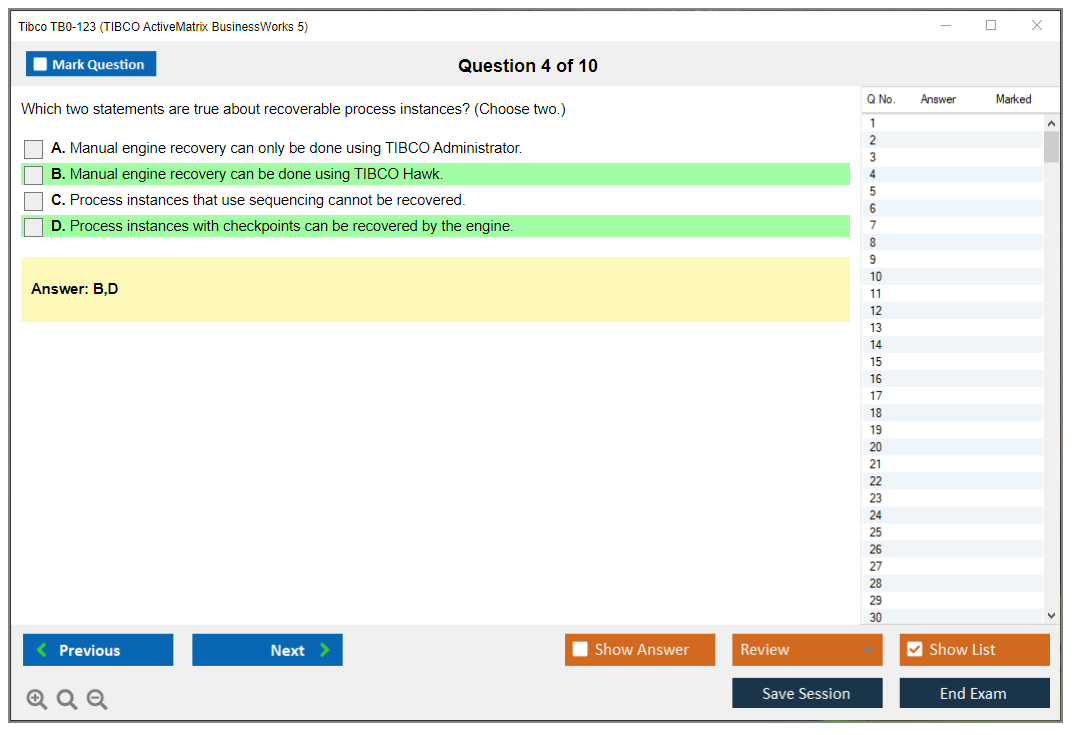Click the zoom out magnifier icon
Image resolution: width=1075 pixels, height=735 pixels.
click(x=97, y=700)
